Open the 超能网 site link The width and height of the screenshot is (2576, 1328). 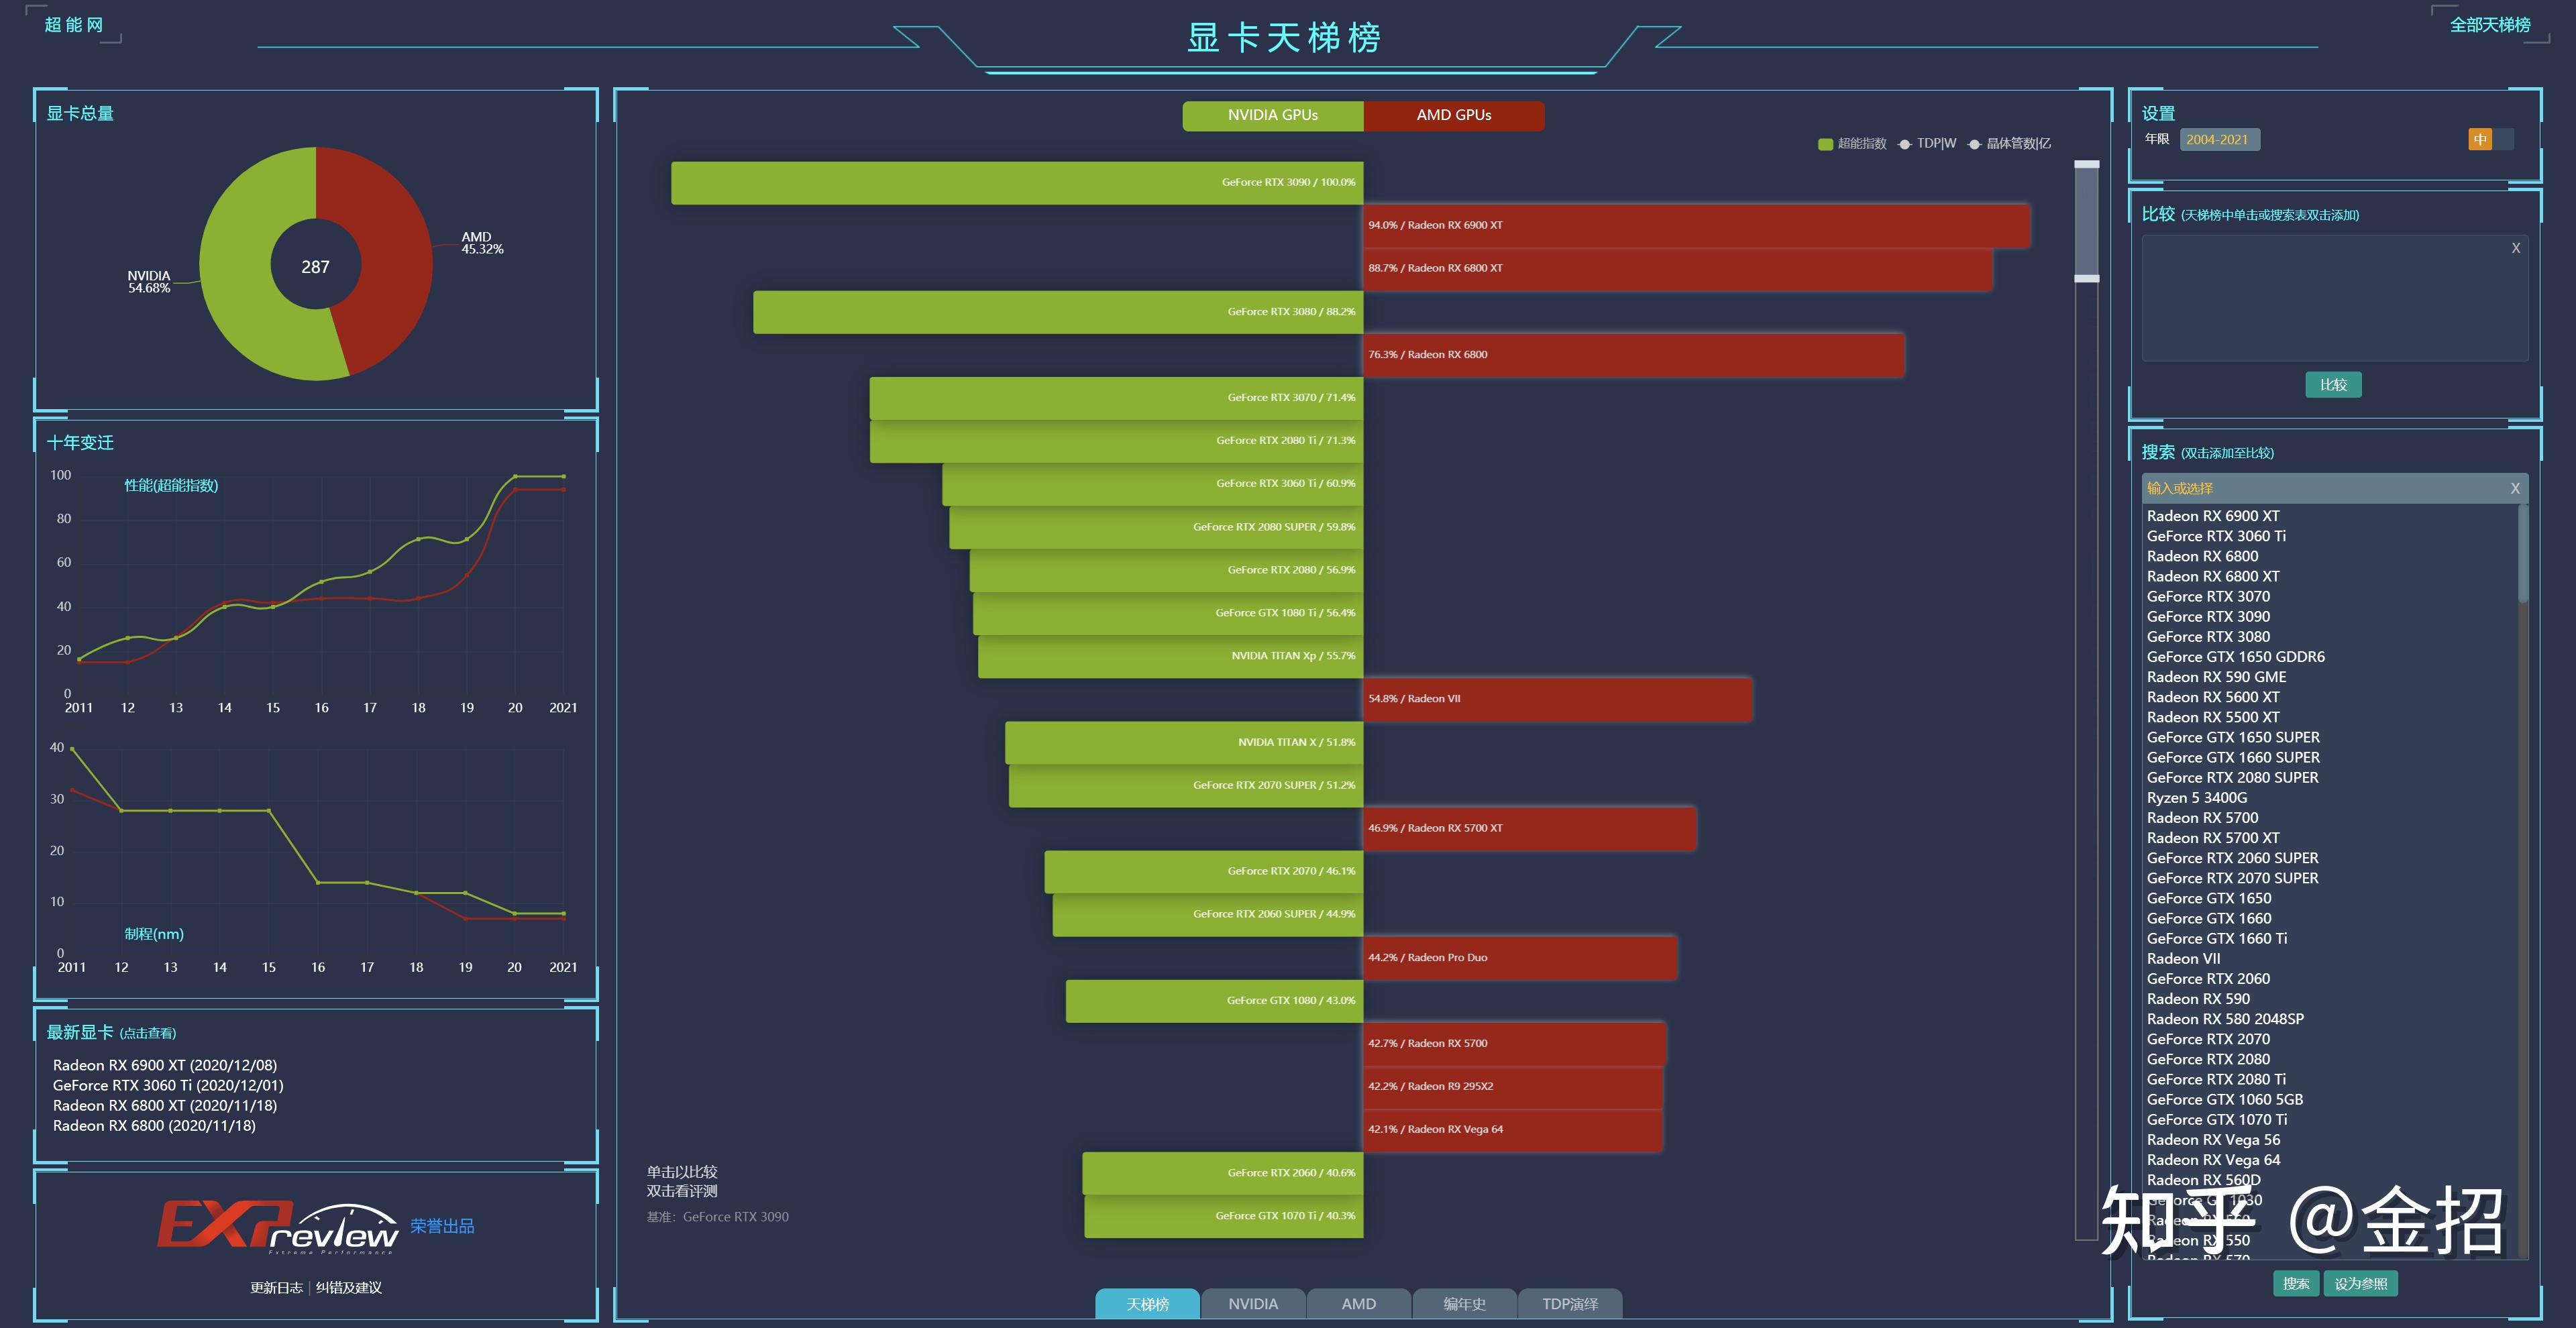(x=74, y=25)
